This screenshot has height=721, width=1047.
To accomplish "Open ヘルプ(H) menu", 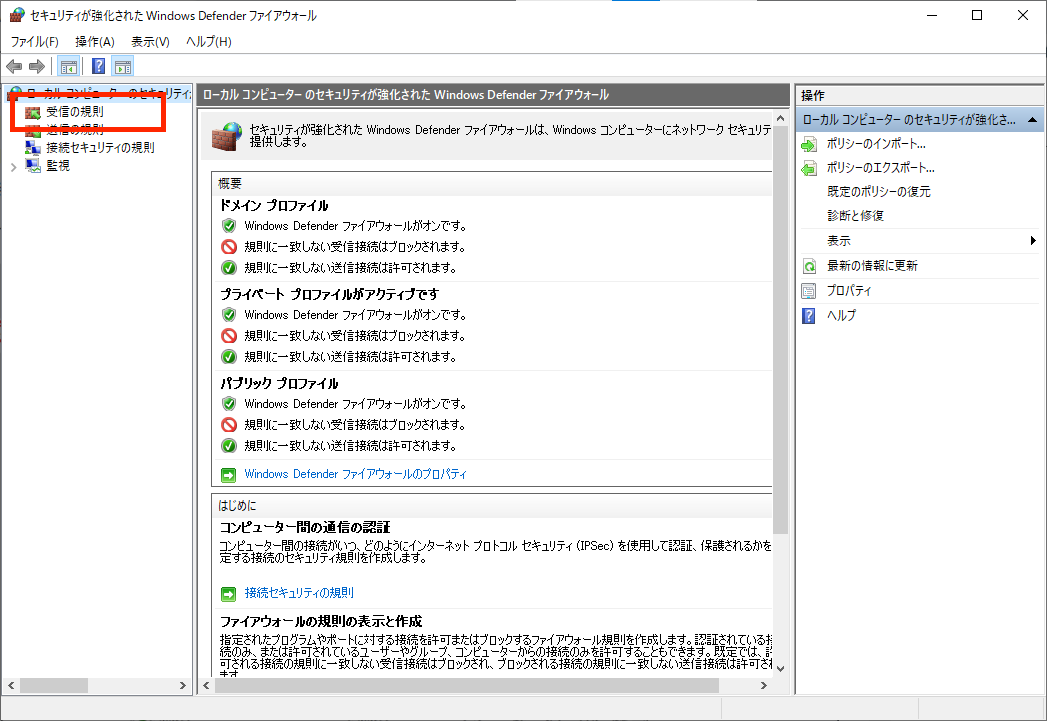I will click(209, 41).
